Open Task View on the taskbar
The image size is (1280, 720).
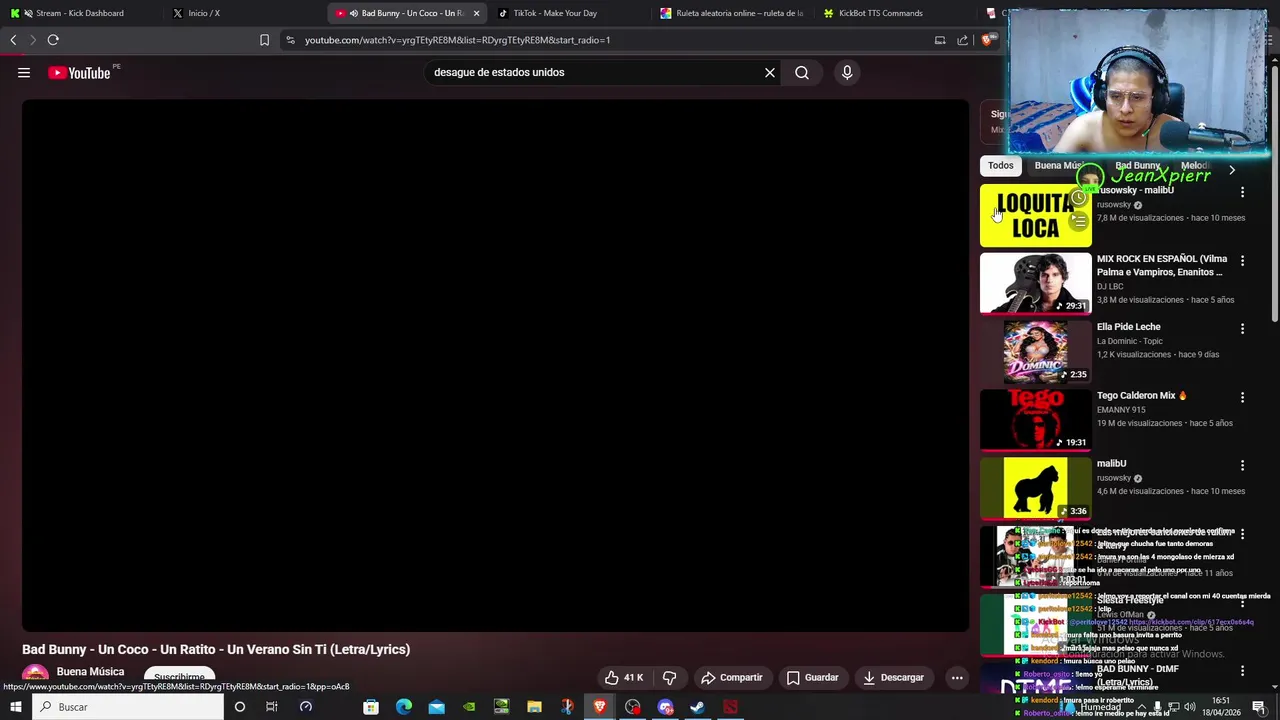[271, 707]
